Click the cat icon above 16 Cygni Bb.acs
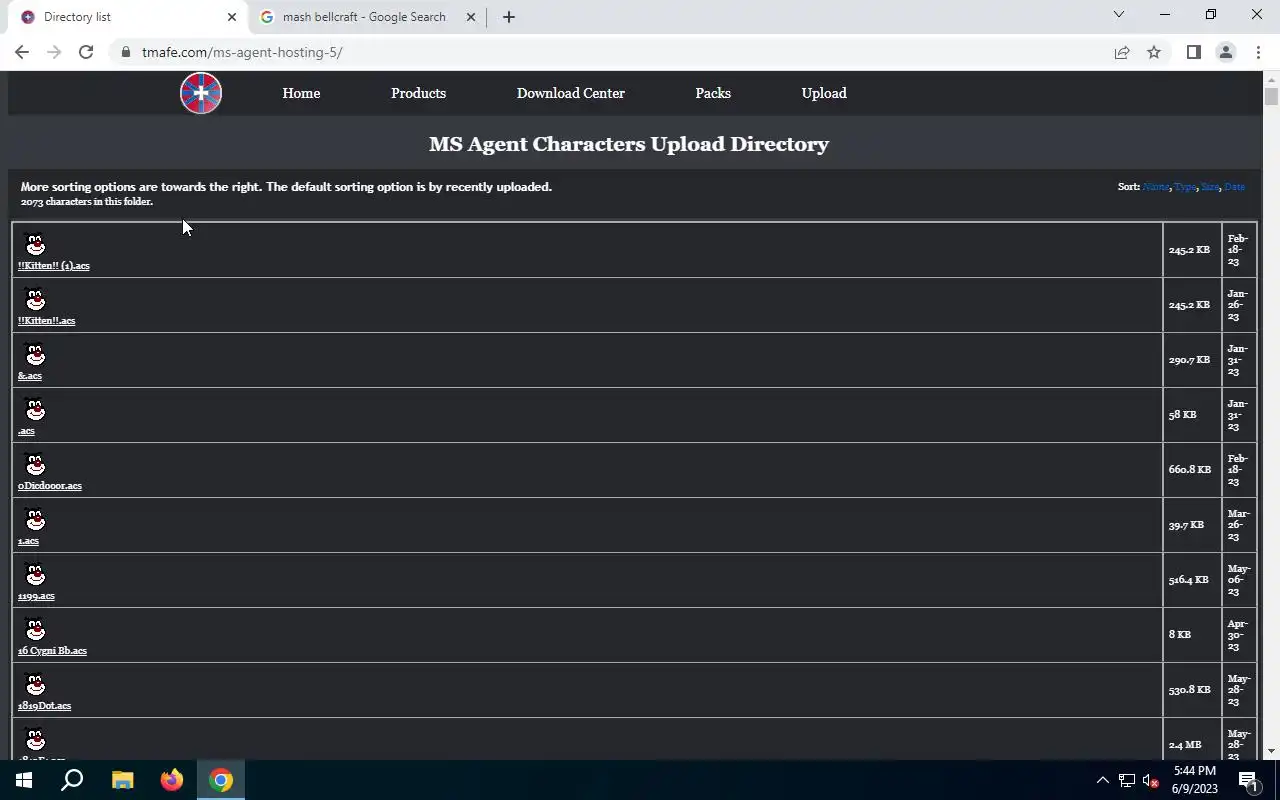1280x800 pixels. coord(35,630)
